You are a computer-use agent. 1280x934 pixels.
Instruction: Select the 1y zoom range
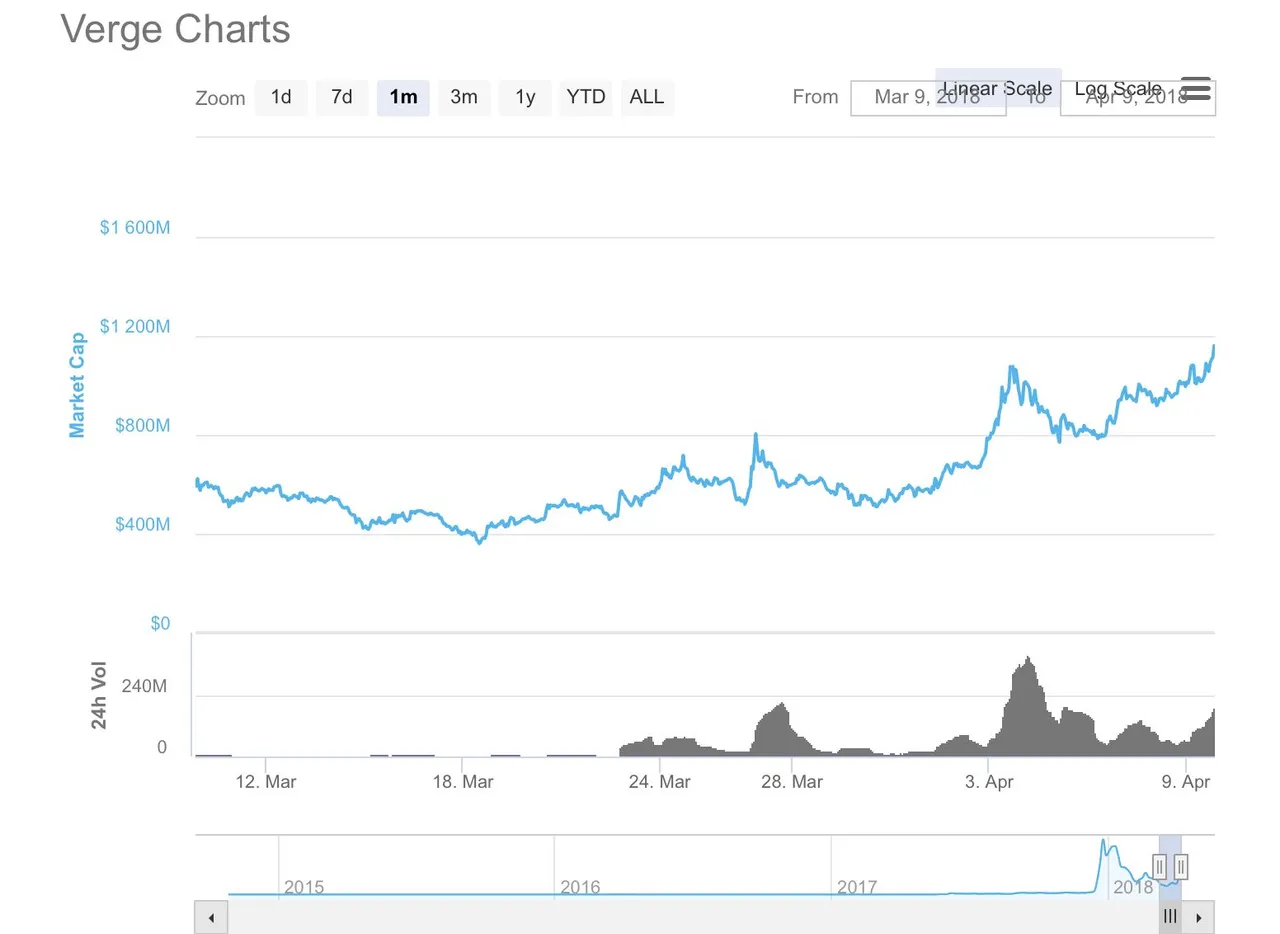525,98
